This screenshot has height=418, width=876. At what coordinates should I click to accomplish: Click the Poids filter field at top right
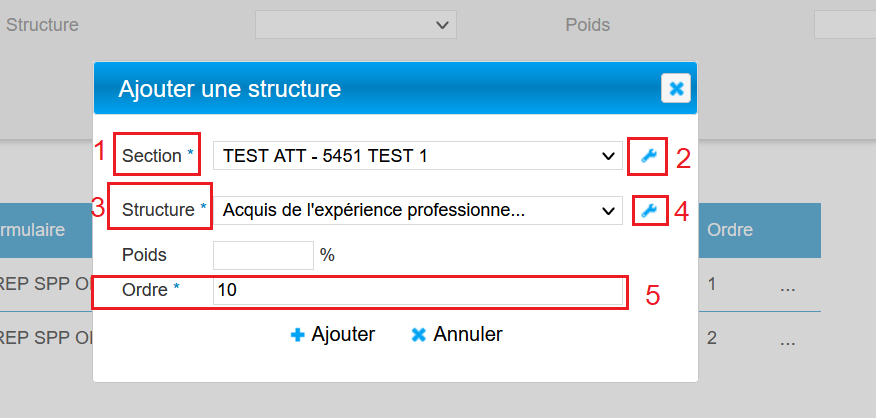[x=845, y=24]
